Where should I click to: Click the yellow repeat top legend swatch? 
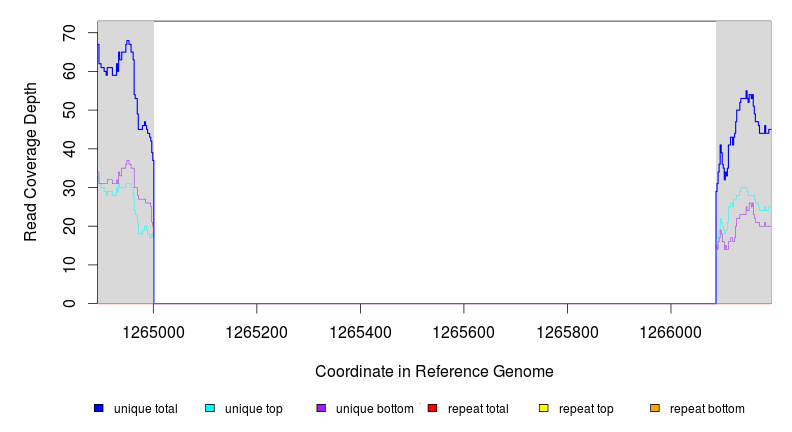[x=543, y=409]
